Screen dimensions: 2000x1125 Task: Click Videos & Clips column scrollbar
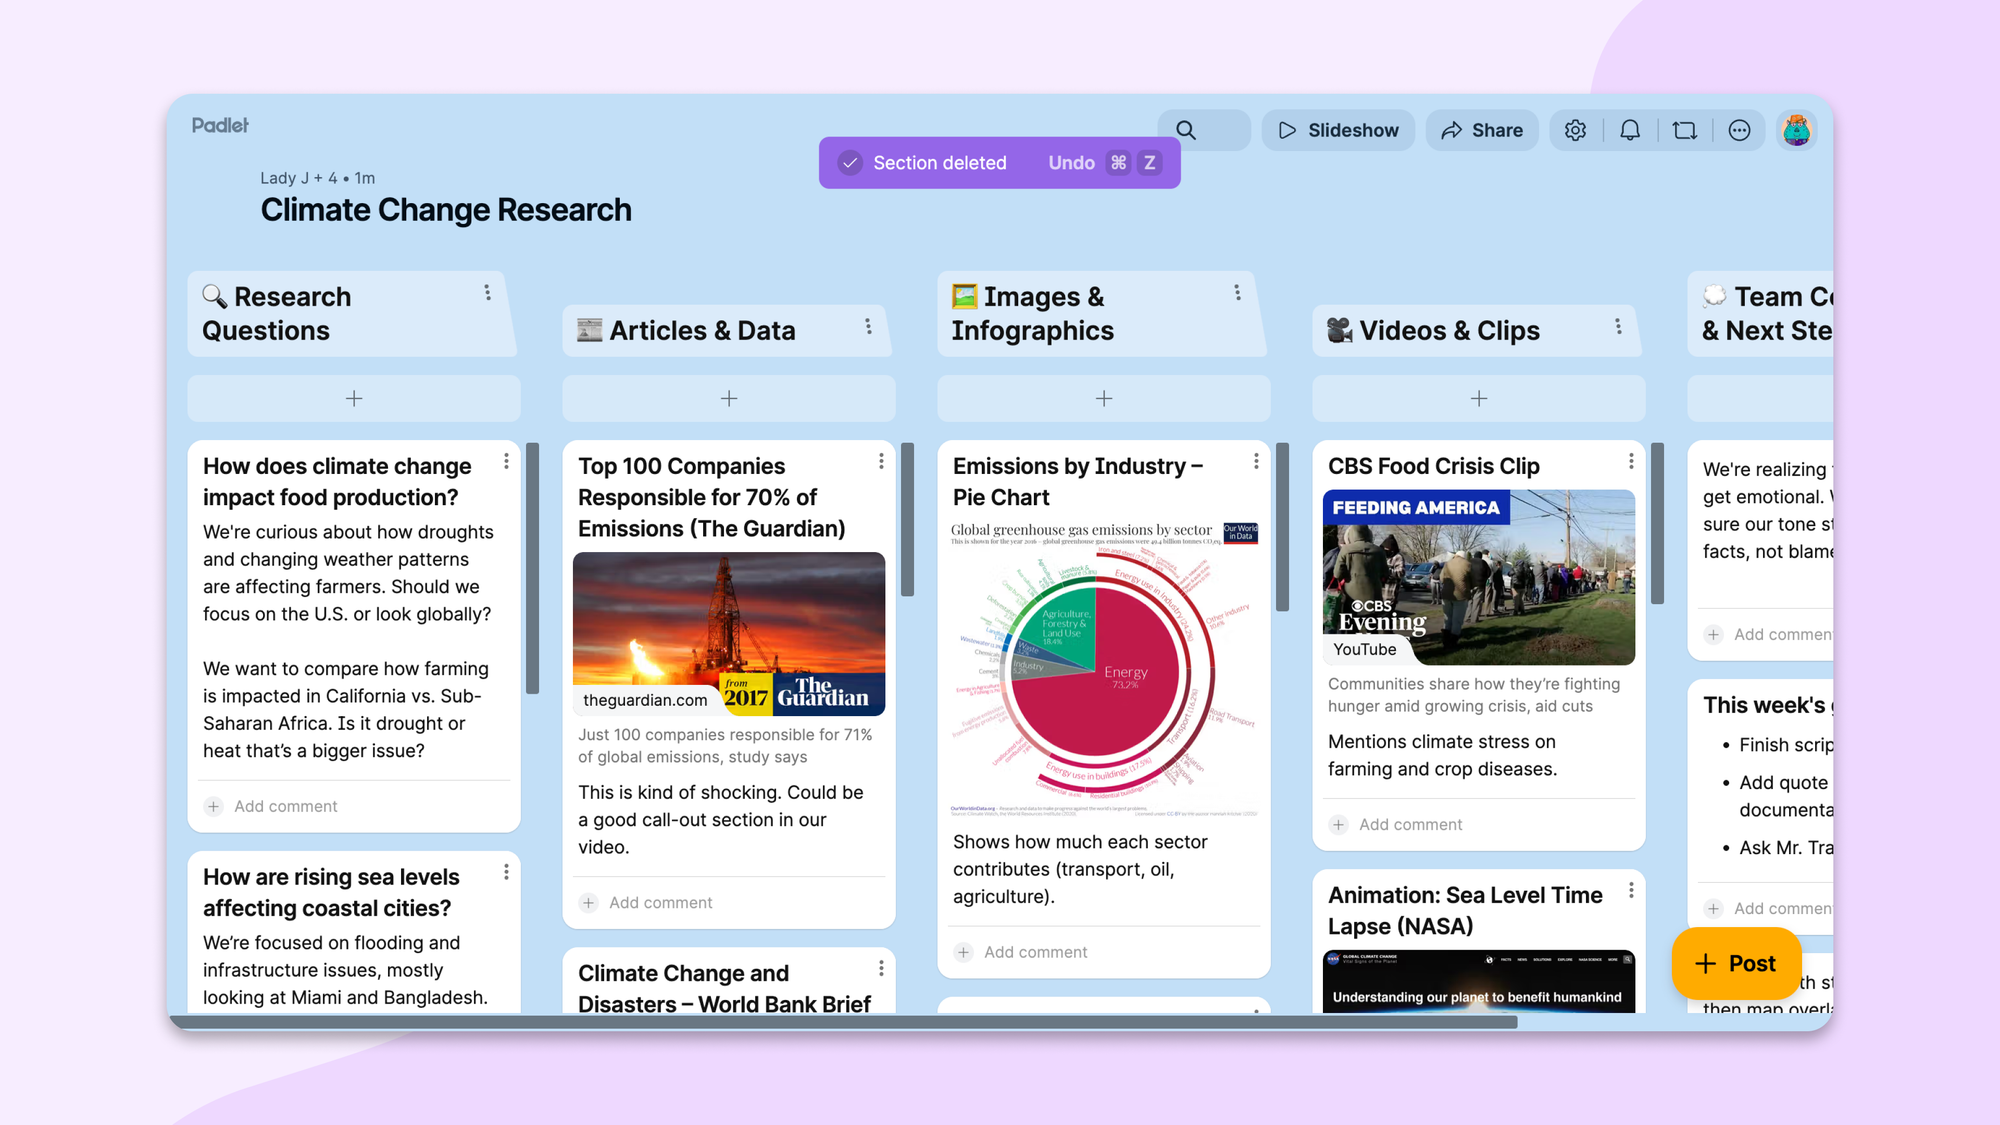pos(1658,523)
